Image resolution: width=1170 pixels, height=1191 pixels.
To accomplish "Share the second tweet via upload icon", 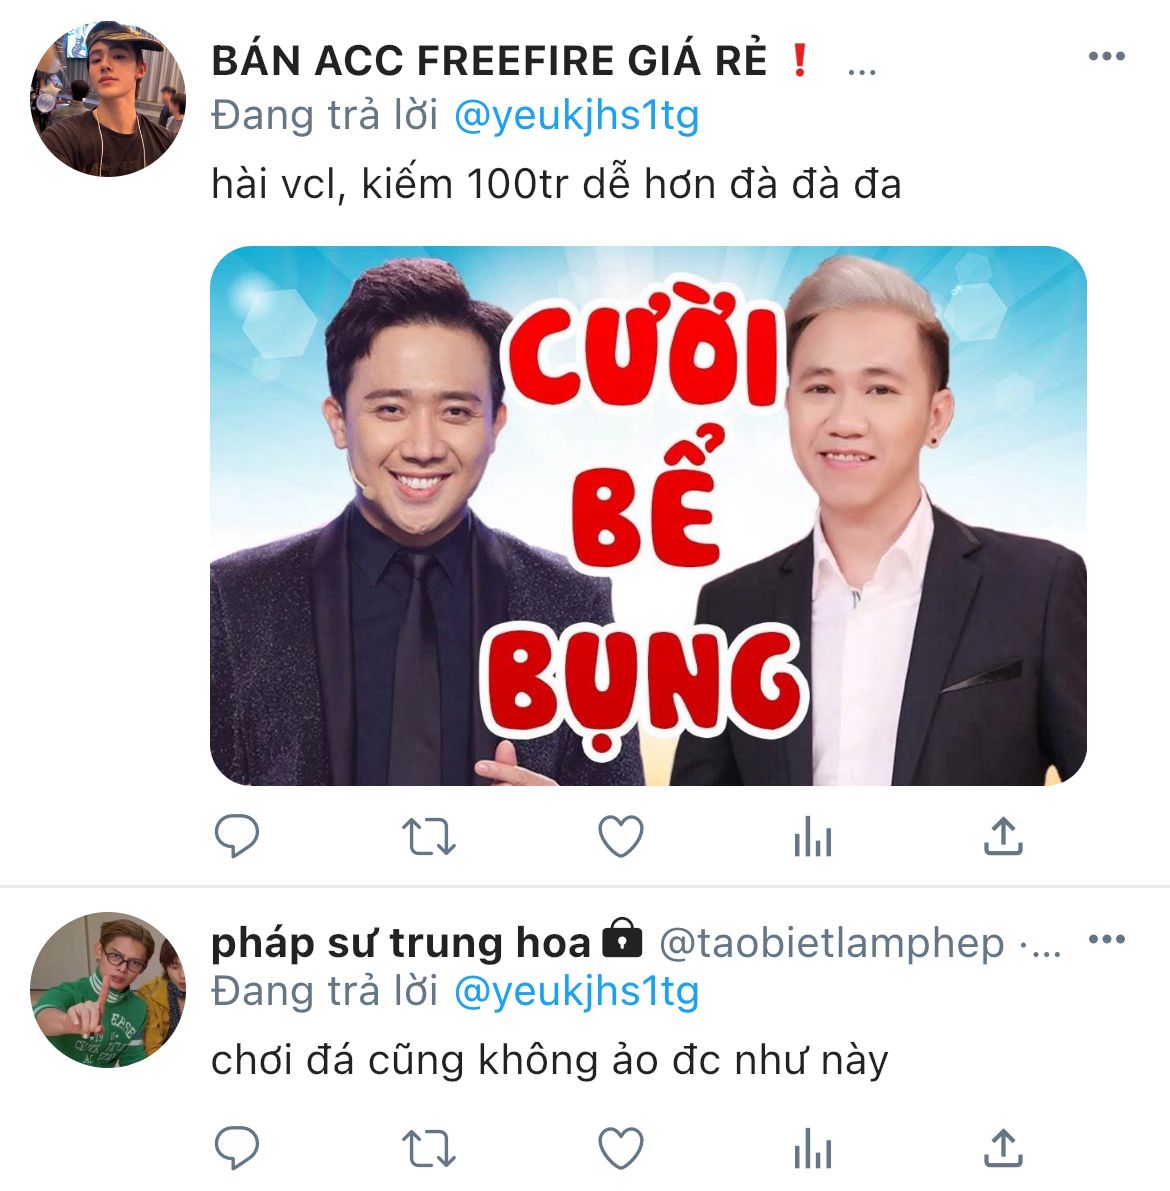I will 1004,1147.
